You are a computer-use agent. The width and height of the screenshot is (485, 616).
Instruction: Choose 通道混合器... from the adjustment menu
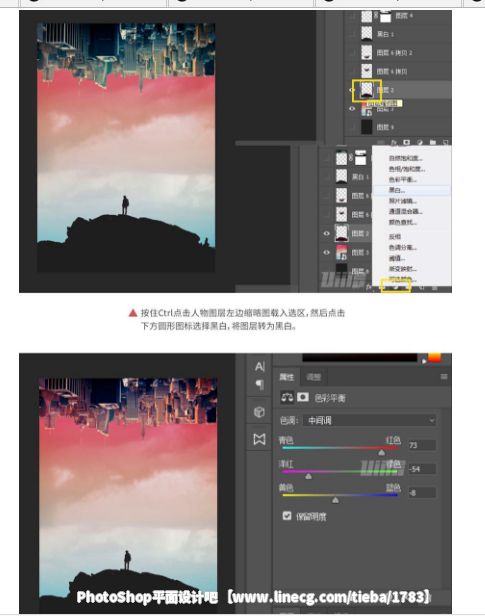point(411,211)
